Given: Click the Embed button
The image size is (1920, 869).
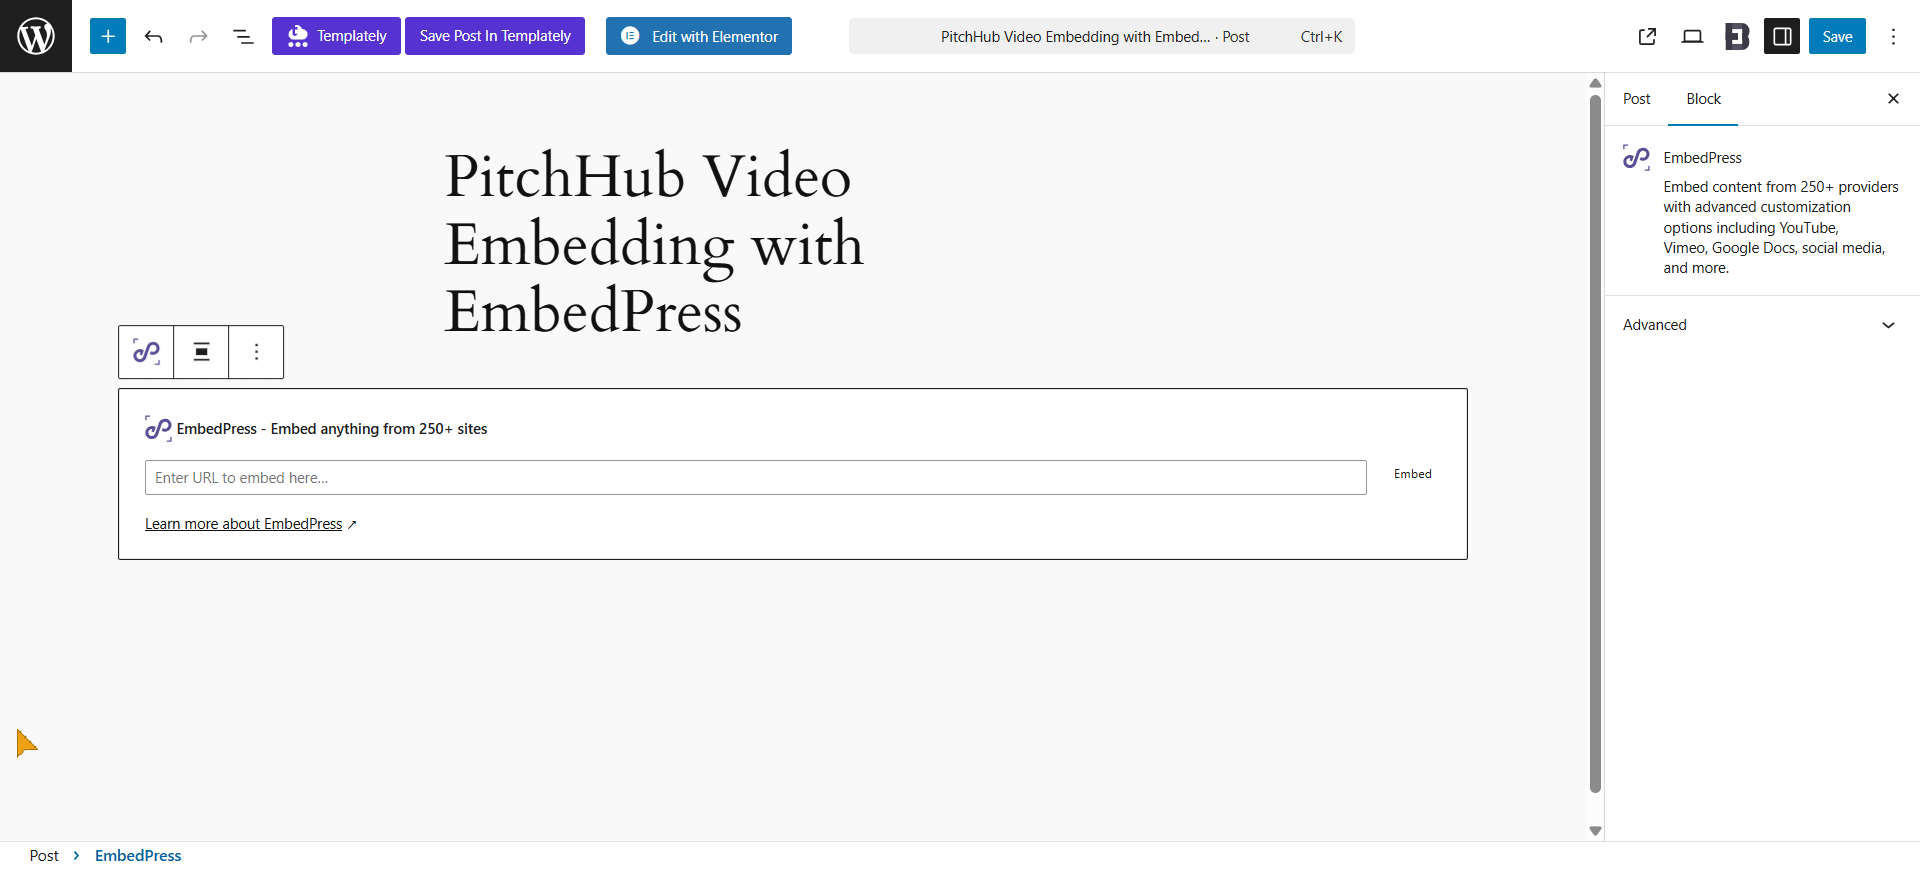Looking at the screenshot, I should (1412, 474).
